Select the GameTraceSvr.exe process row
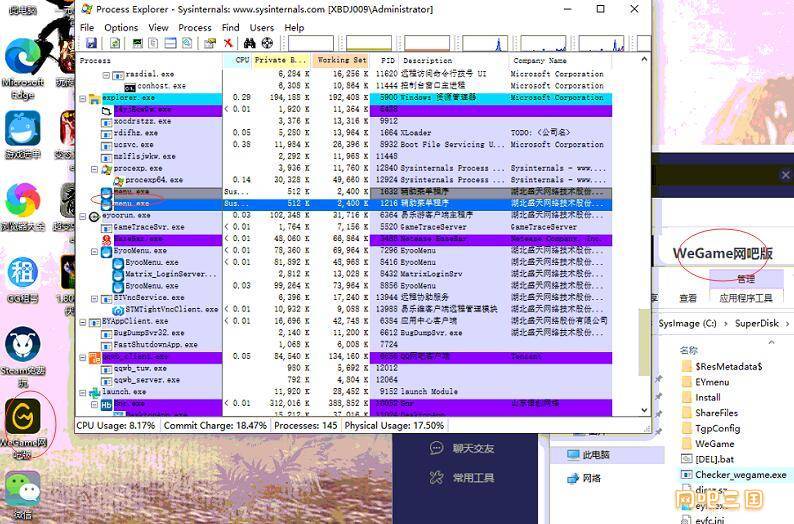The image size is (794, 524). pyautogui.click(x=343, y=227)
